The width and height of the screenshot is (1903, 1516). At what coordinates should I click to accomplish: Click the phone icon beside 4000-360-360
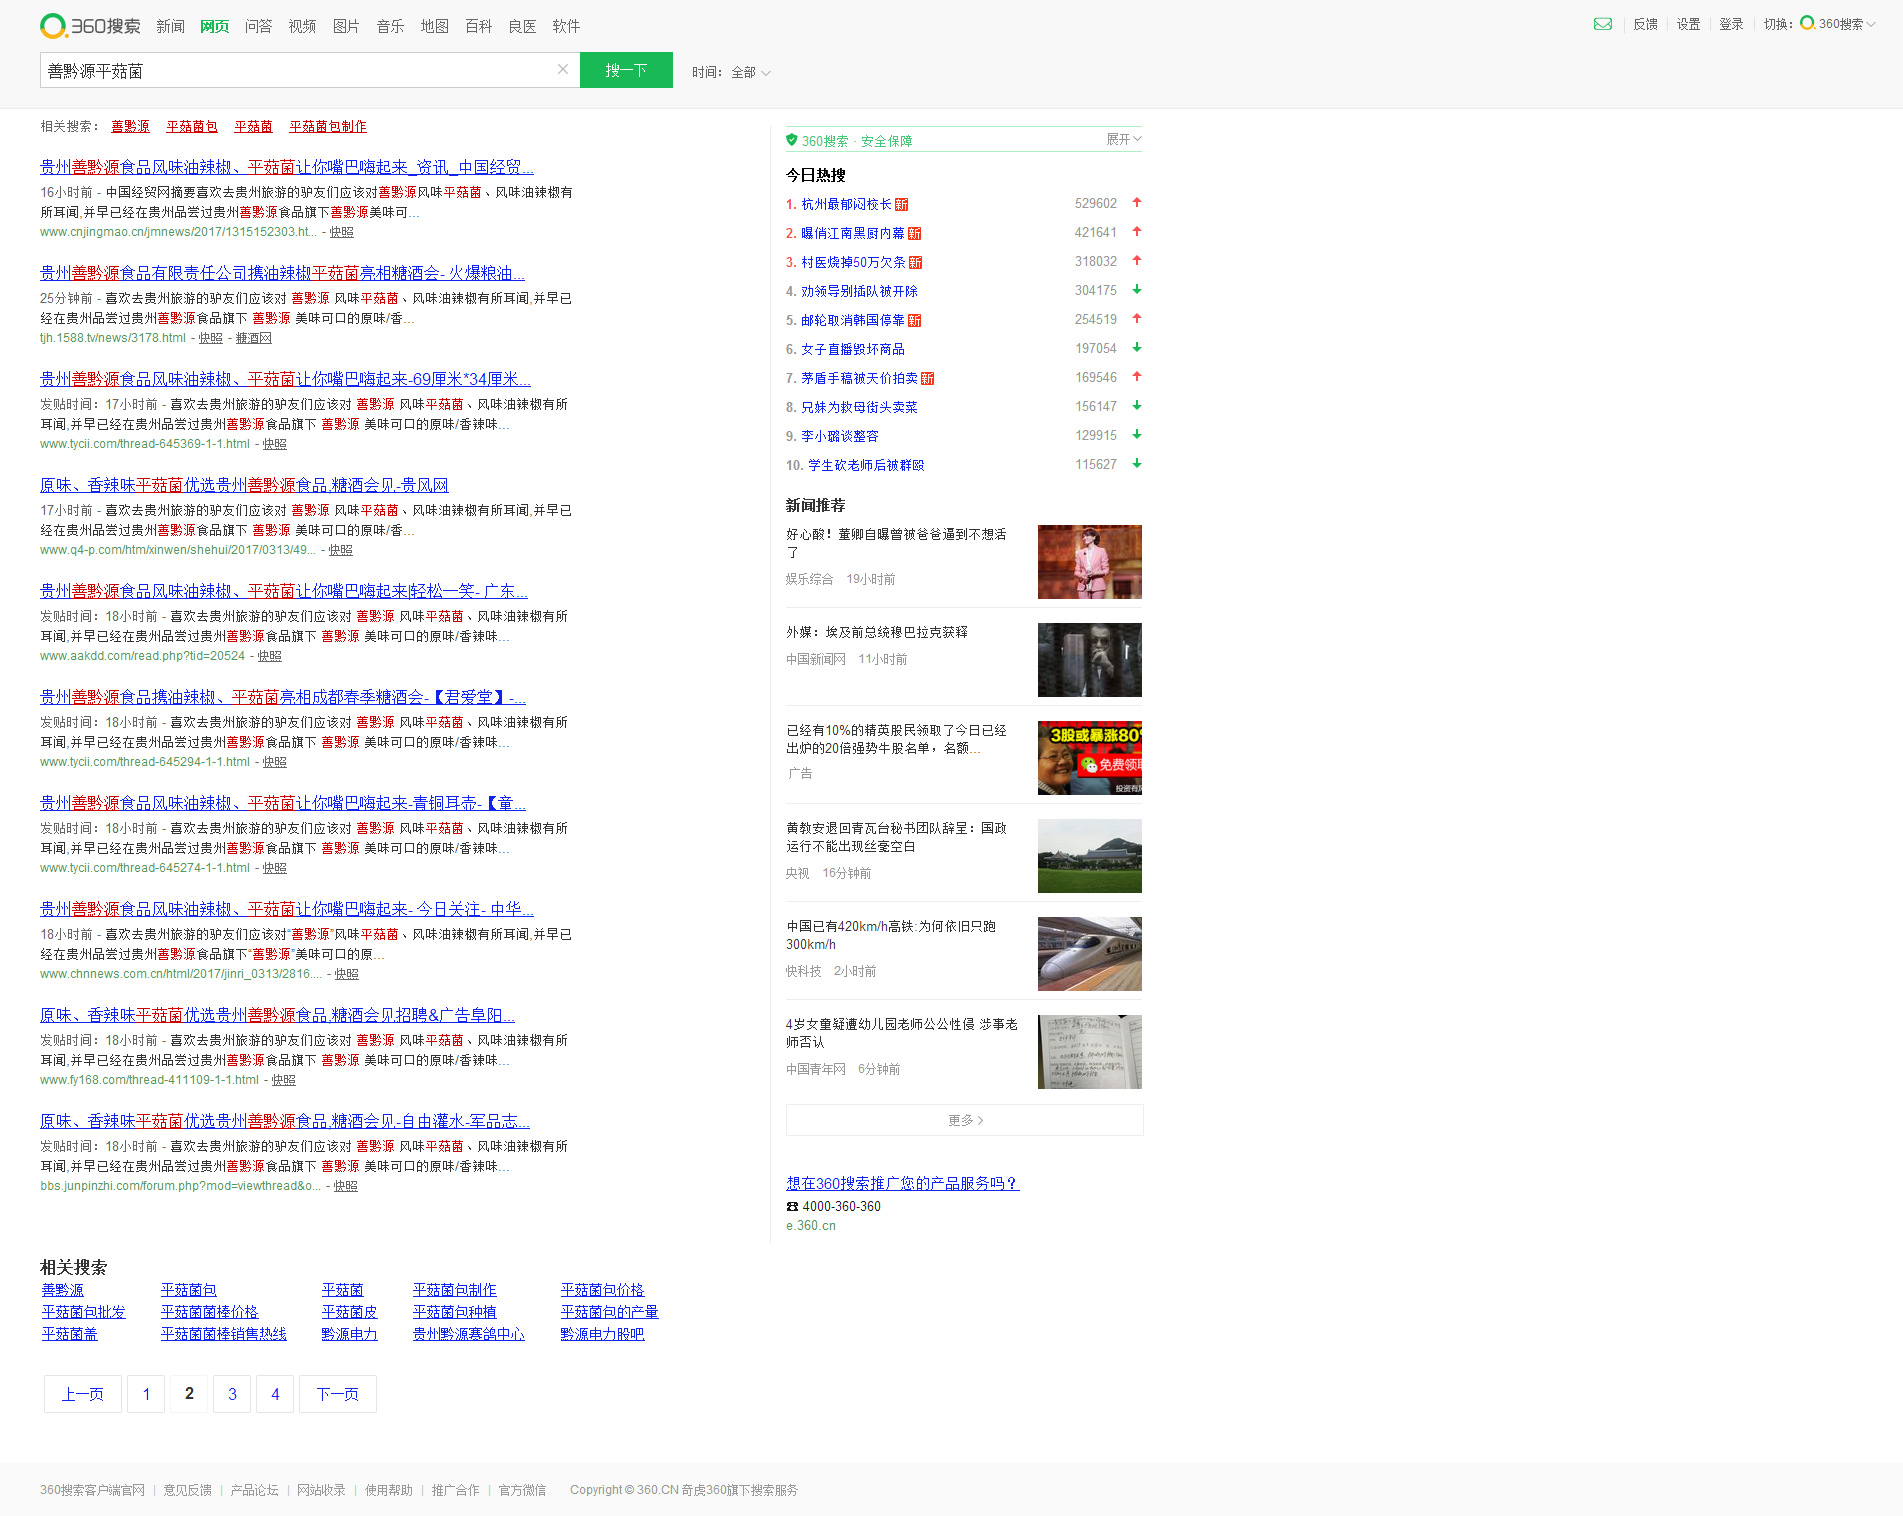[792, 1207]
